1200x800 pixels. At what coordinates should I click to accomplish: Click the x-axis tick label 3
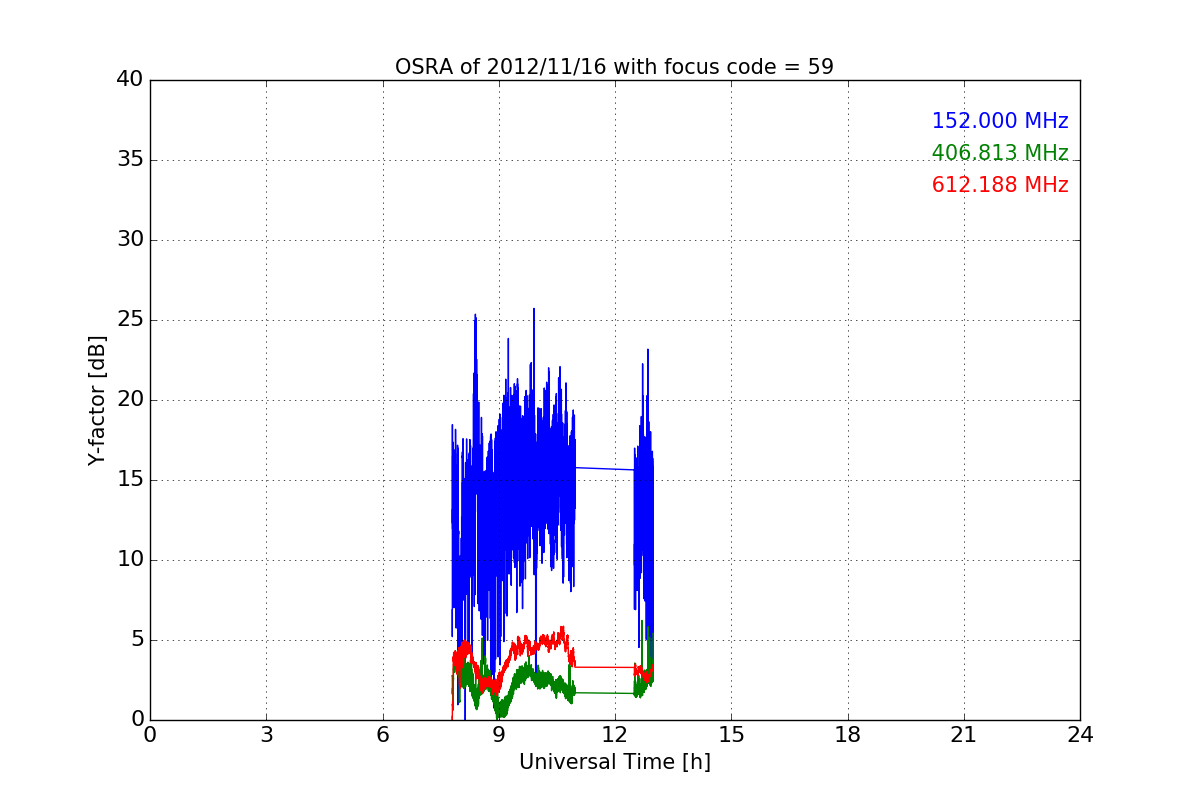click(x=266, y=735)
